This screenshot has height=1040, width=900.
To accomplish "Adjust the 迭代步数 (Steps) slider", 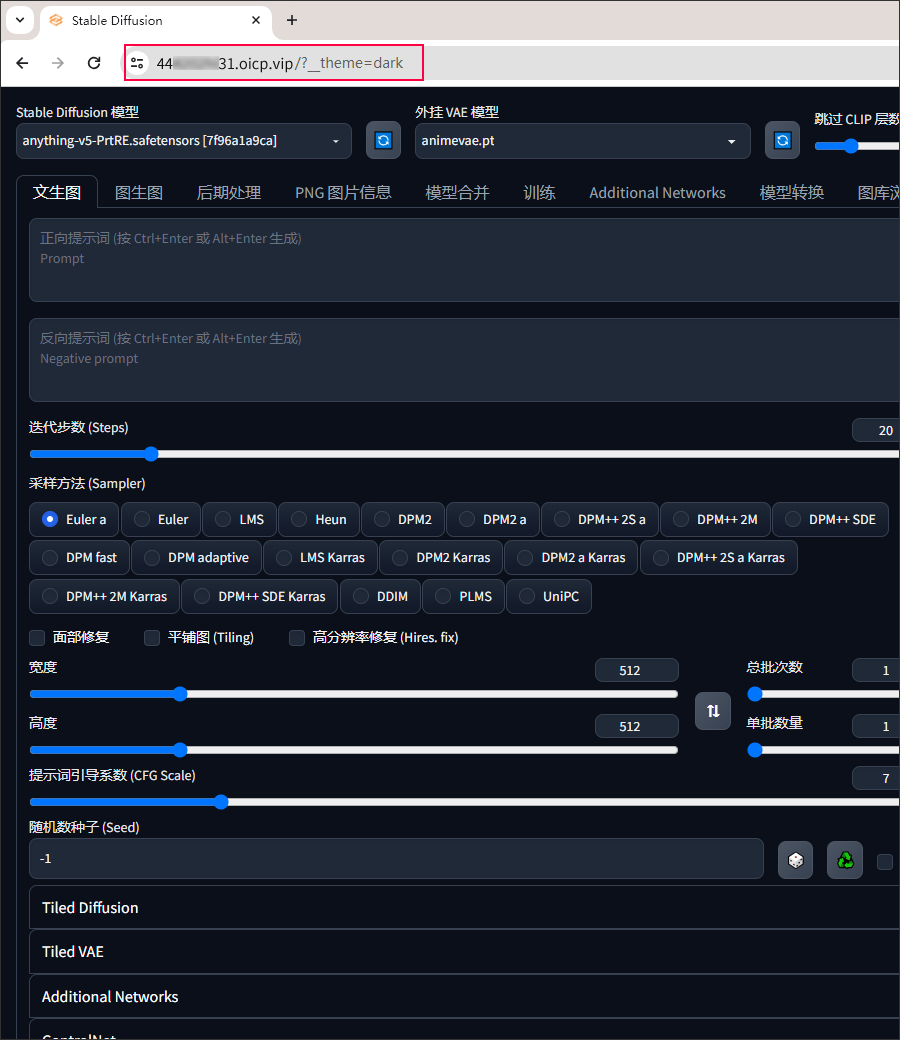I will pos(151,454).
